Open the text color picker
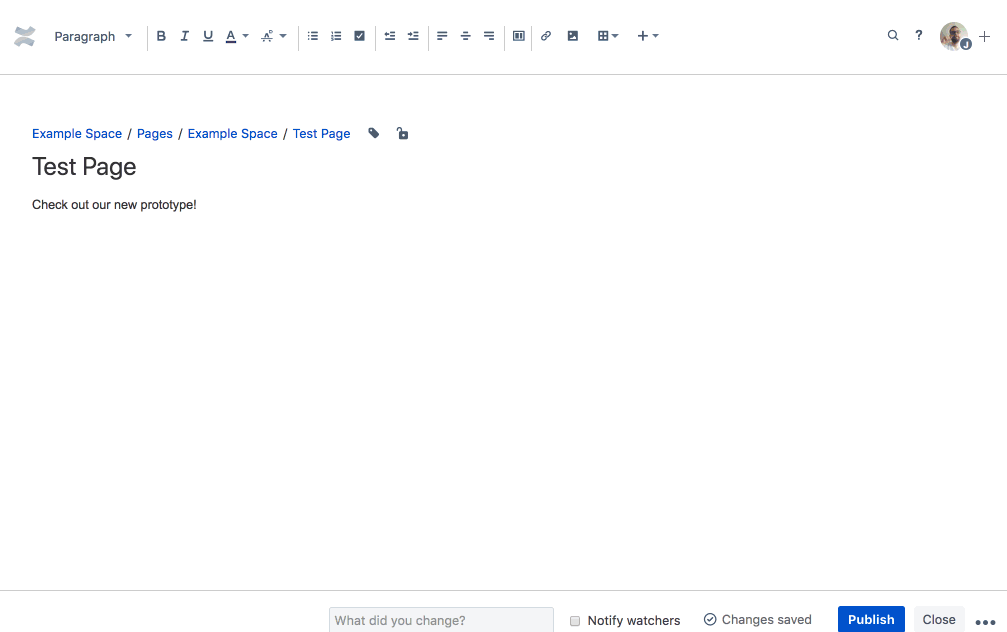The width and height of the screenshot is (1007, 632). point(233,36)
